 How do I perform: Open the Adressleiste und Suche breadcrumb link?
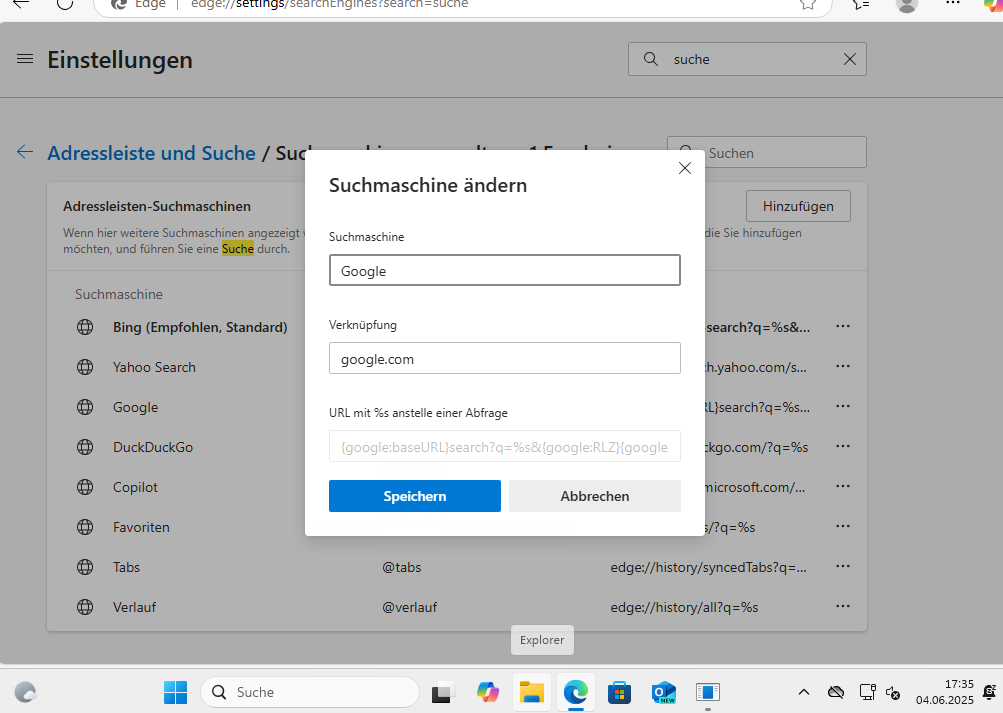coord(152,153)
